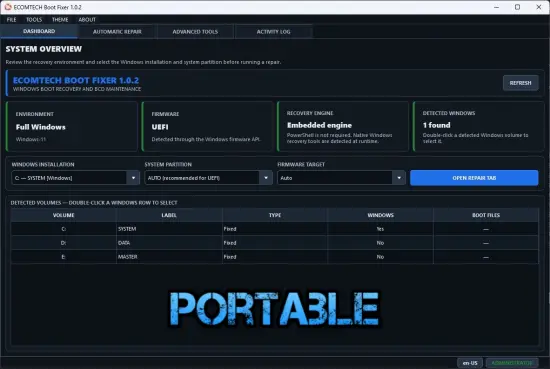The height and width of the screenshot is (369, 550).
Task: Open the TOOLS menu
Action: click(x=34, y=20)
